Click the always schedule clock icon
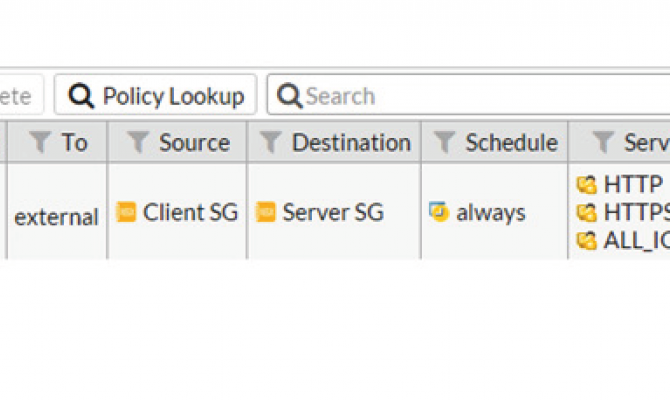The height and width of the screenshot is (400, 670). click(x=438, y=212)
